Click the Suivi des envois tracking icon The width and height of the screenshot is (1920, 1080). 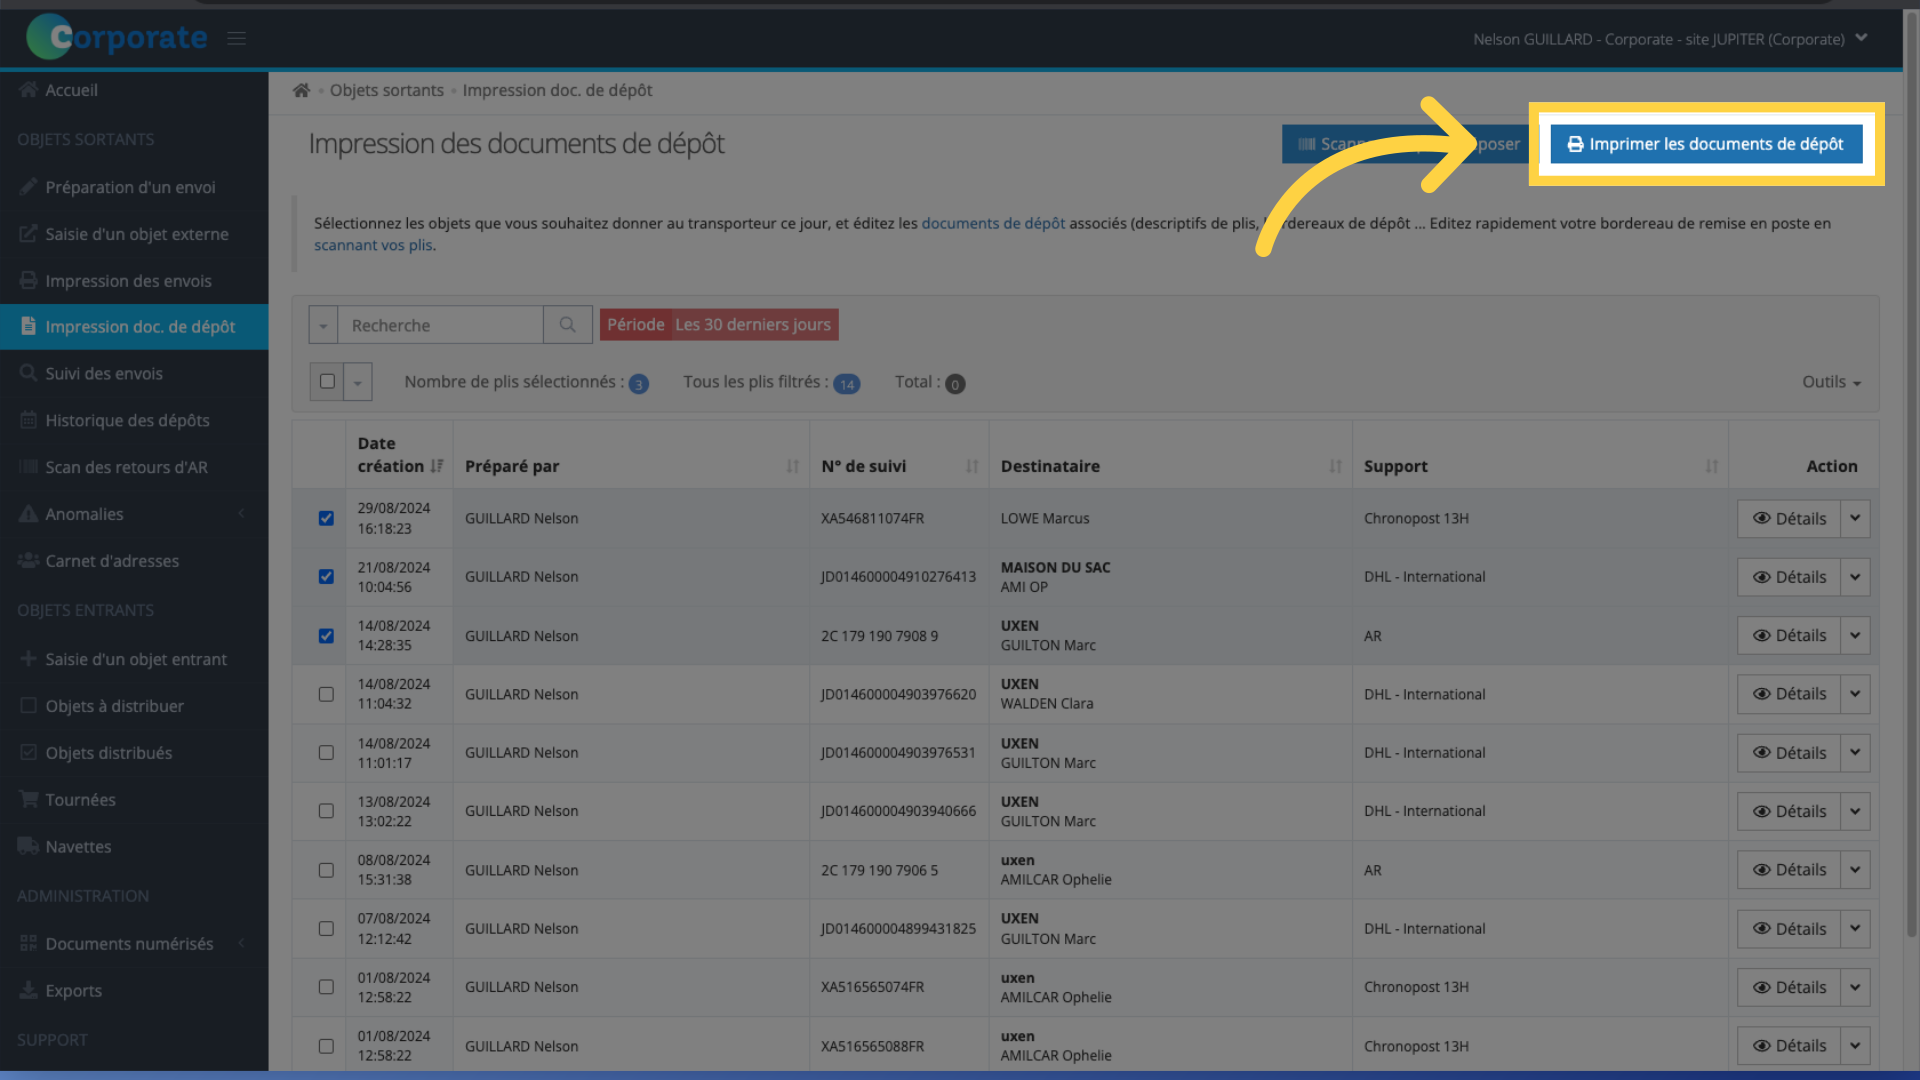coord(26,372)
